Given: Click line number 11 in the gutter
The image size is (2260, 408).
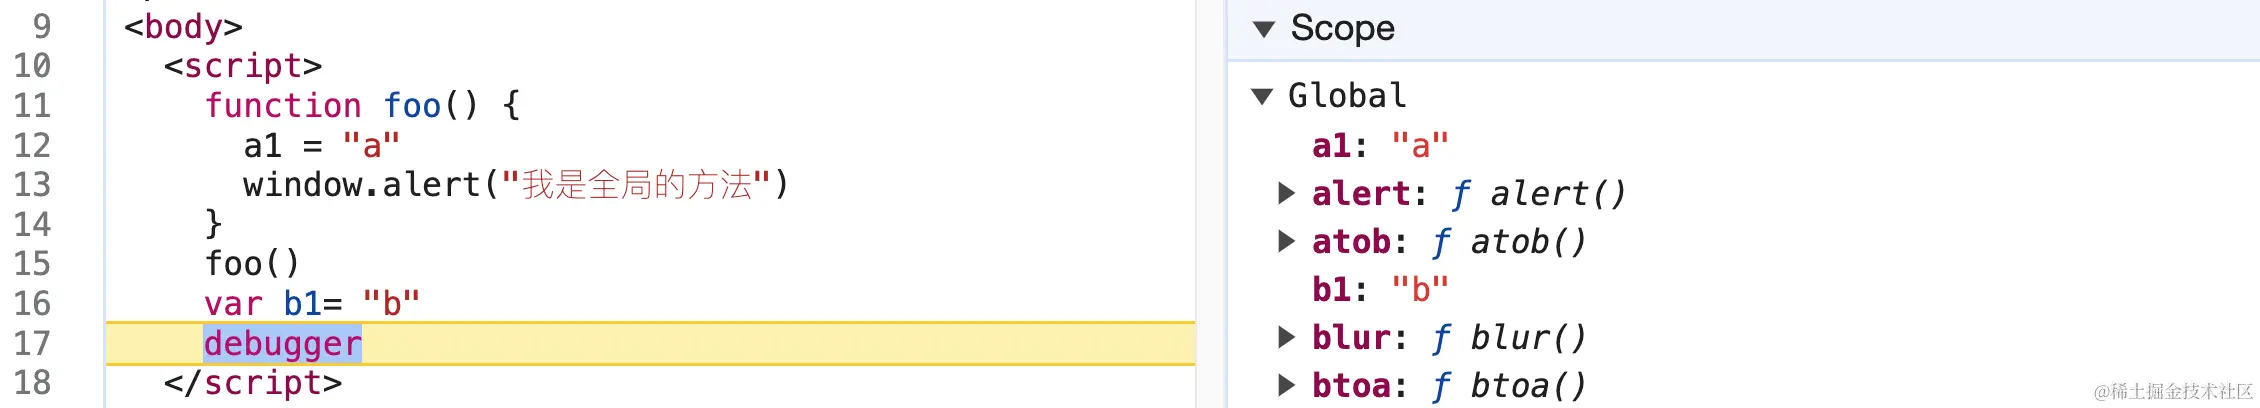Looking at the screenshot, I should [32, 106].
